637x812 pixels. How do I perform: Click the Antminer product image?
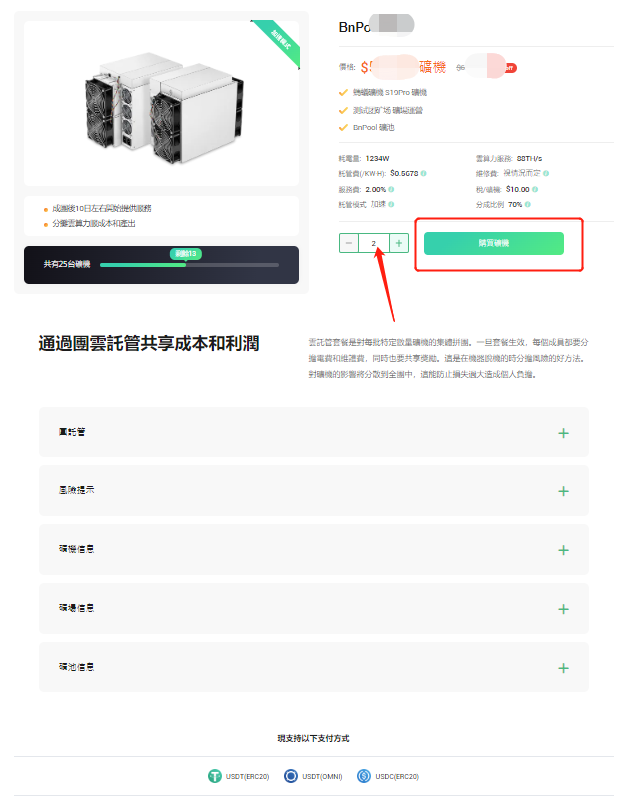[164, 107]
